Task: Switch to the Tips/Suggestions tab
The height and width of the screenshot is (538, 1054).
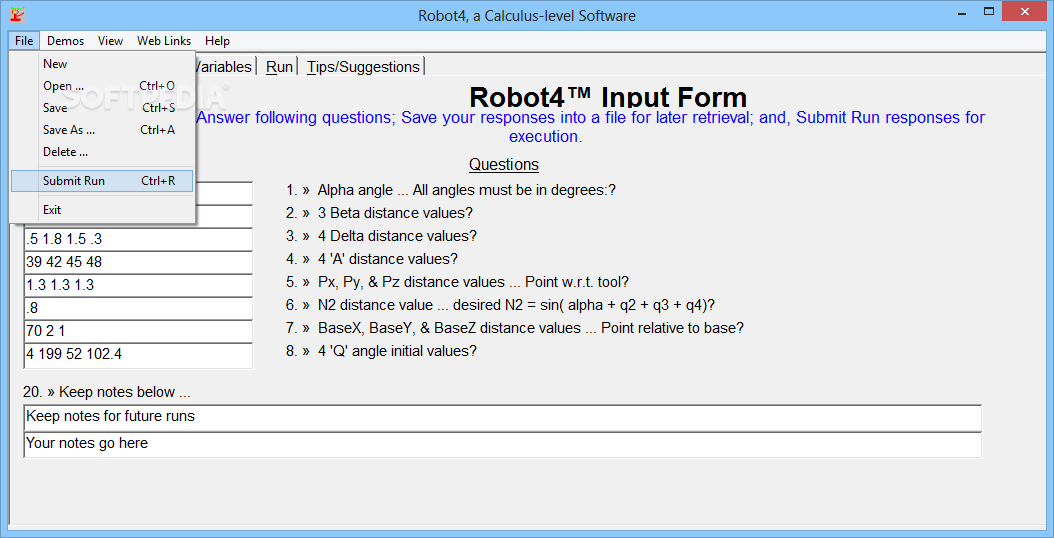Action: pos(363,67)
